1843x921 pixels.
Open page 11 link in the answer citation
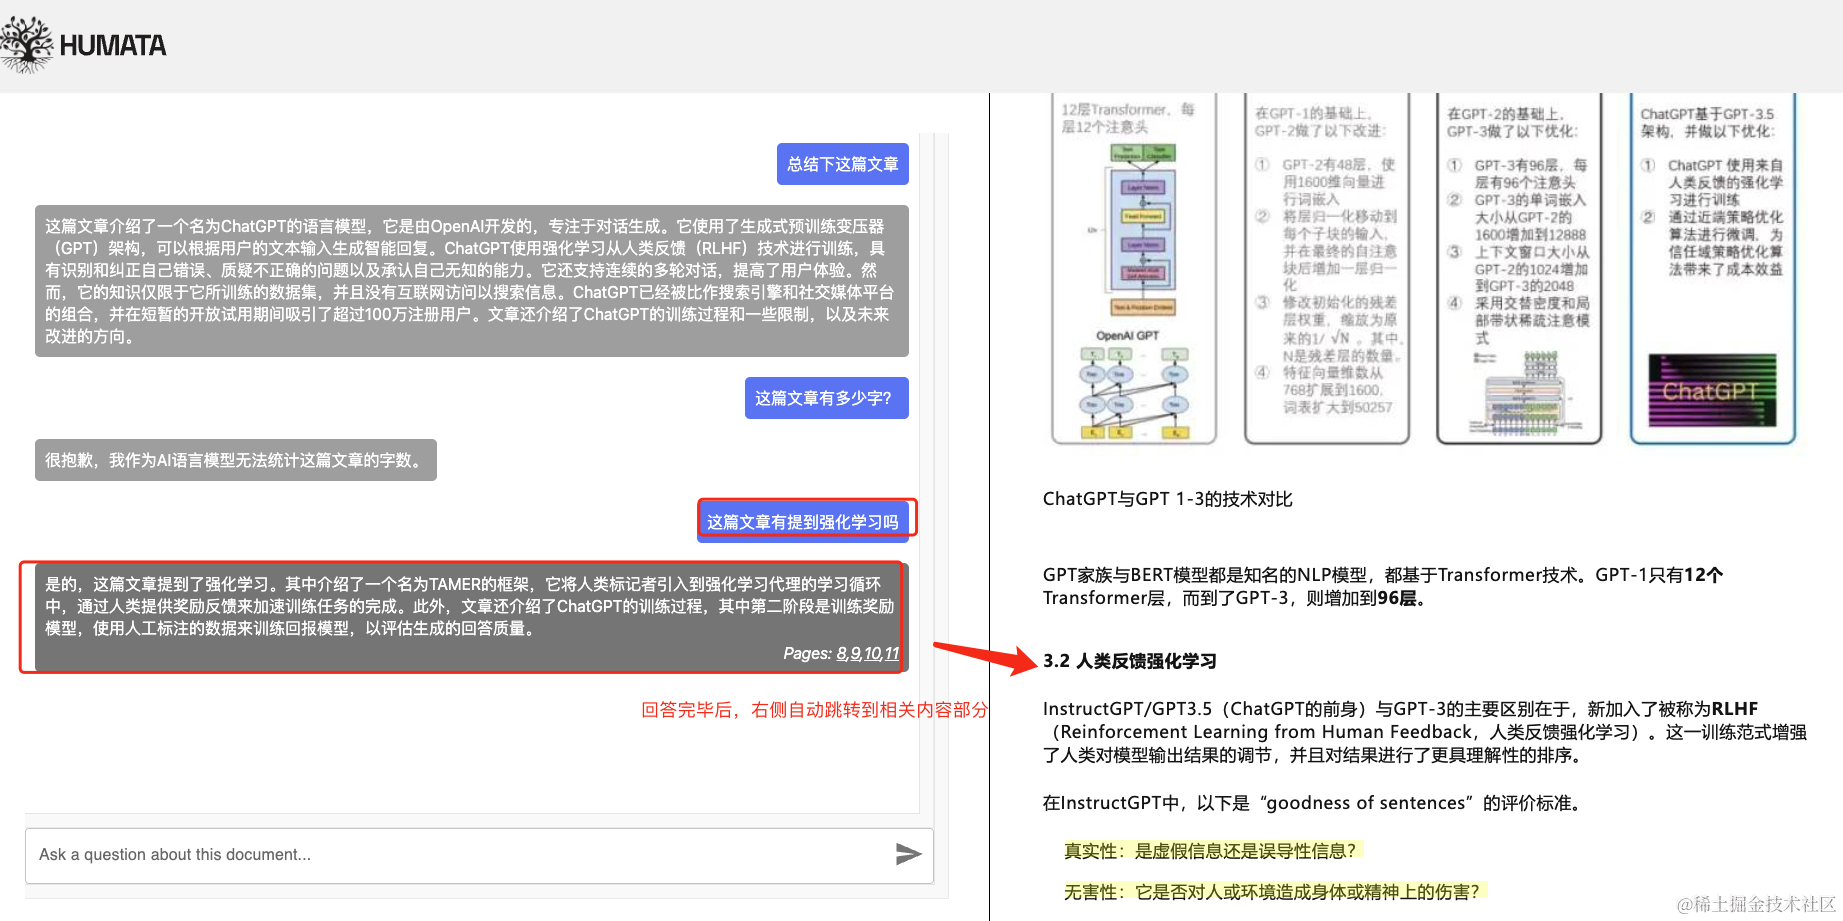[891, 654]
